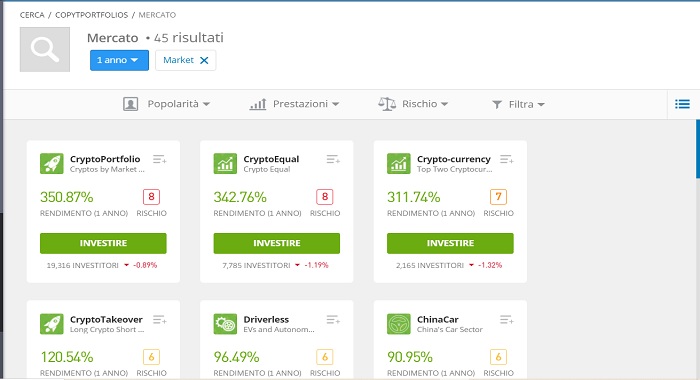Image resolution: width=700 pixels, height=380 pixels.
Task: Click the 311.74% return value
Action: (x=413, y=197)
